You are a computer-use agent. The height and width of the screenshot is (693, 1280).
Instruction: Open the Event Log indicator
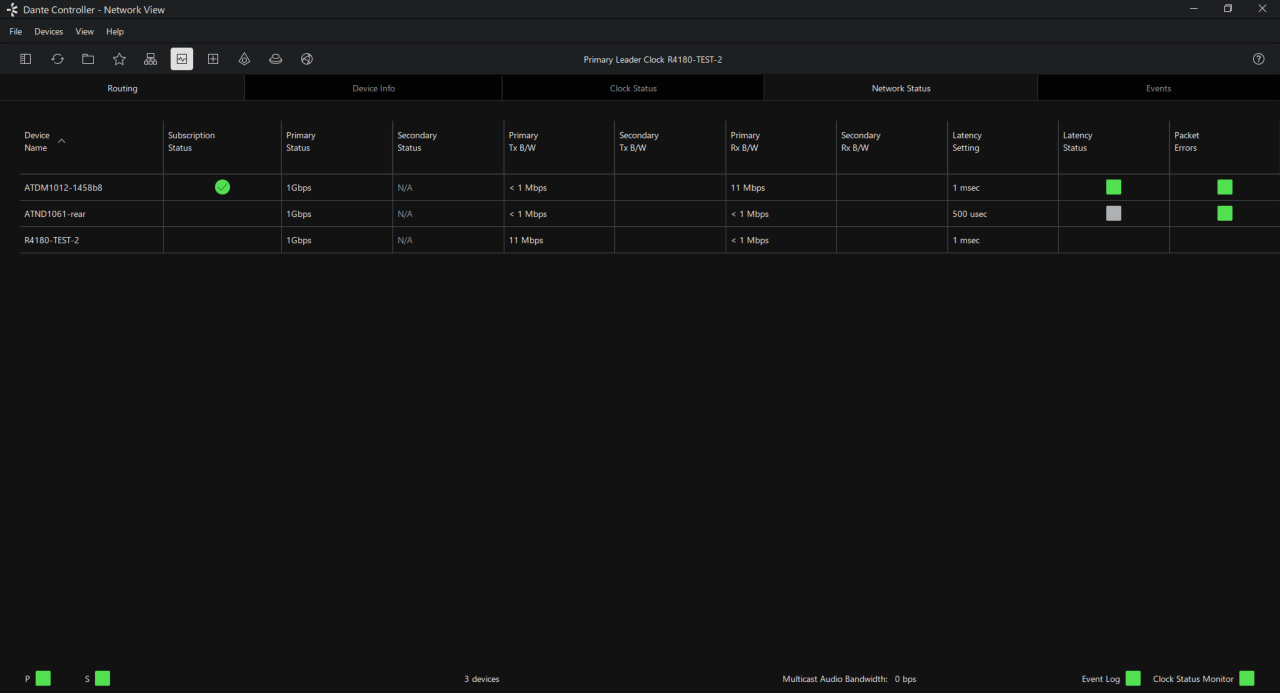click(x=1133, y=678)
